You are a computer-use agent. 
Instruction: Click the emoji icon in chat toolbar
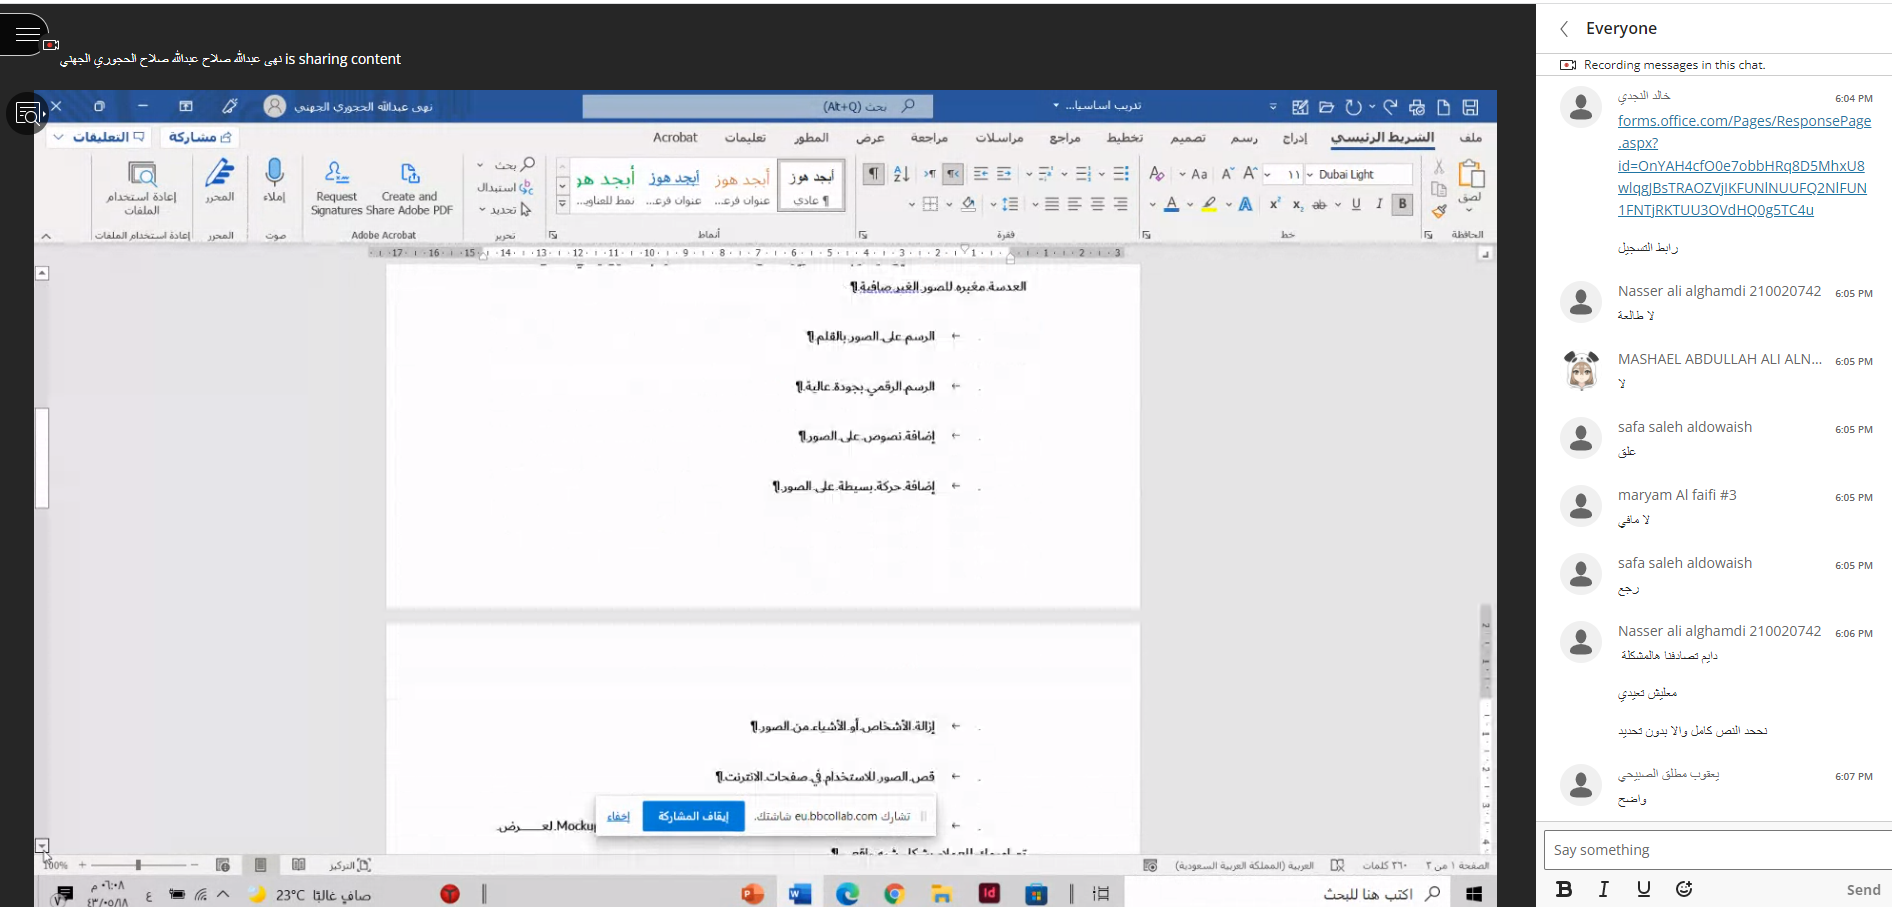point(1684,889)
